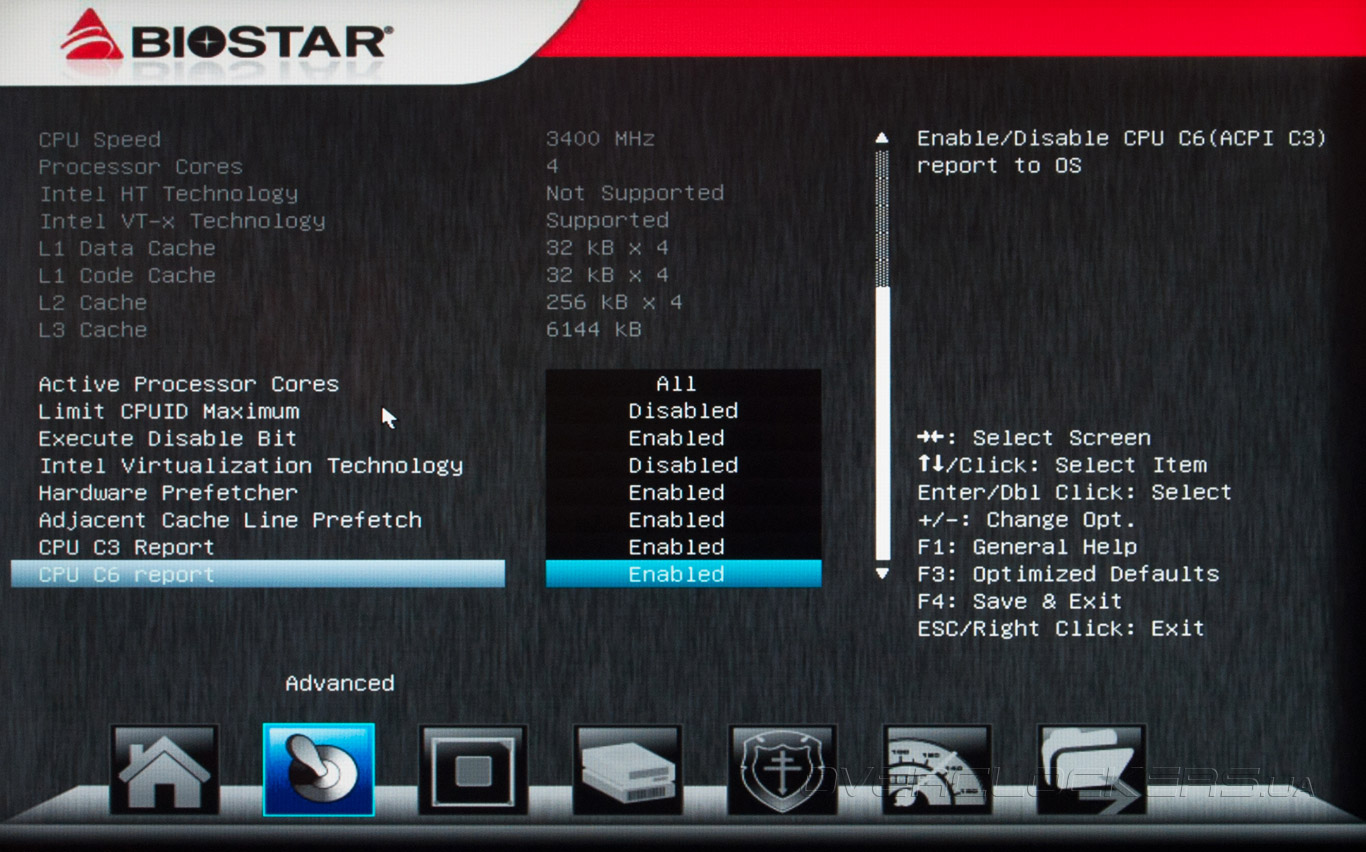Click the 'Intel VT-x Technology' info label

[182, 220]
